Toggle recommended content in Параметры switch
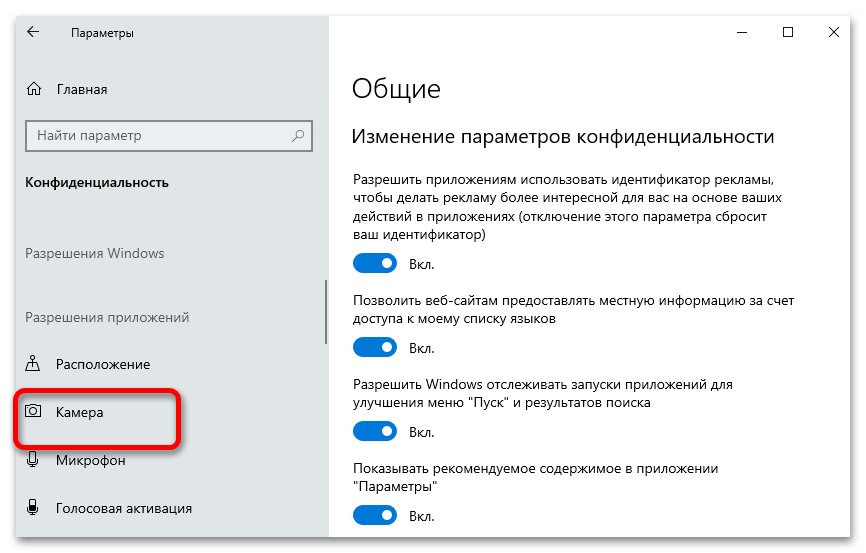The image size is (866, 553). click(x=375, y=515)
